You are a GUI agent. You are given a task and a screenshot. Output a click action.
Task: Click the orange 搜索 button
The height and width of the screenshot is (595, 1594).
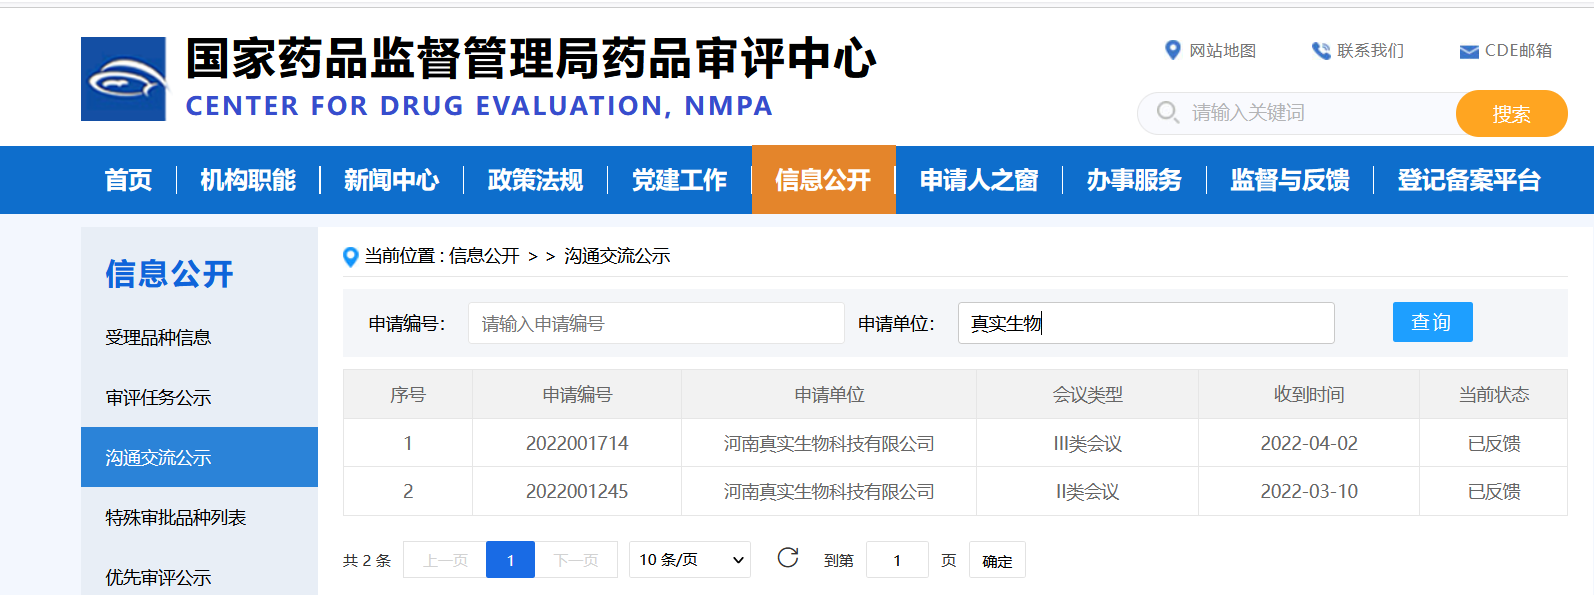[1511, 113]
